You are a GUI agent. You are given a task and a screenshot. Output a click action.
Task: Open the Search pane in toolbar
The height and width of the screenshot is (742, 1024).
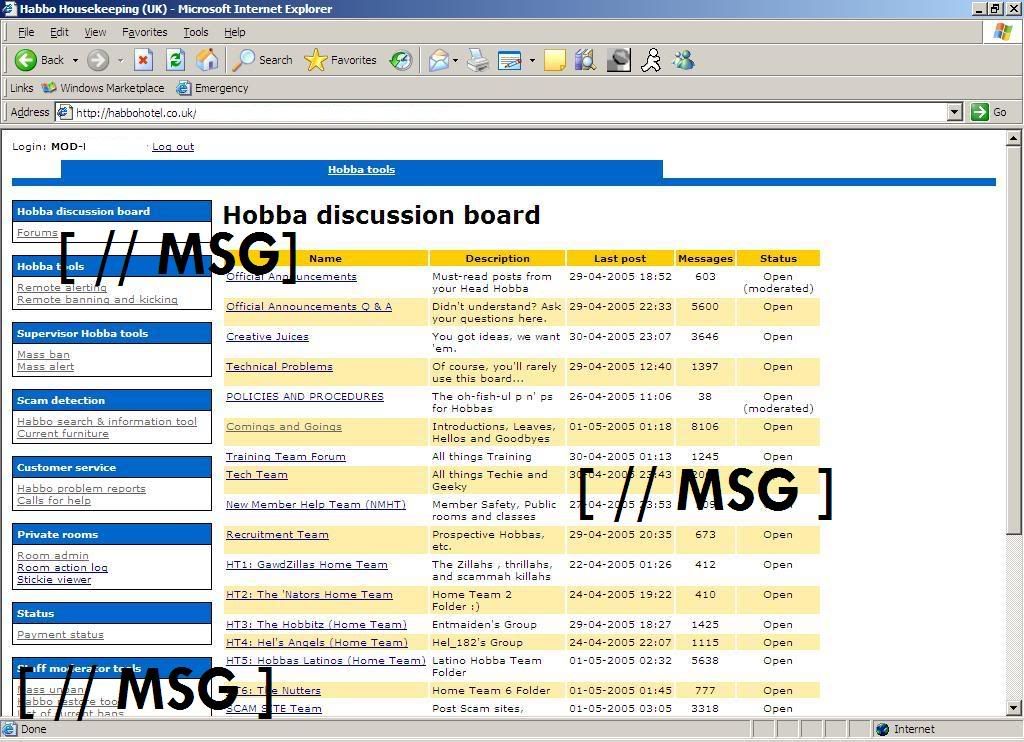pos(262,60)
